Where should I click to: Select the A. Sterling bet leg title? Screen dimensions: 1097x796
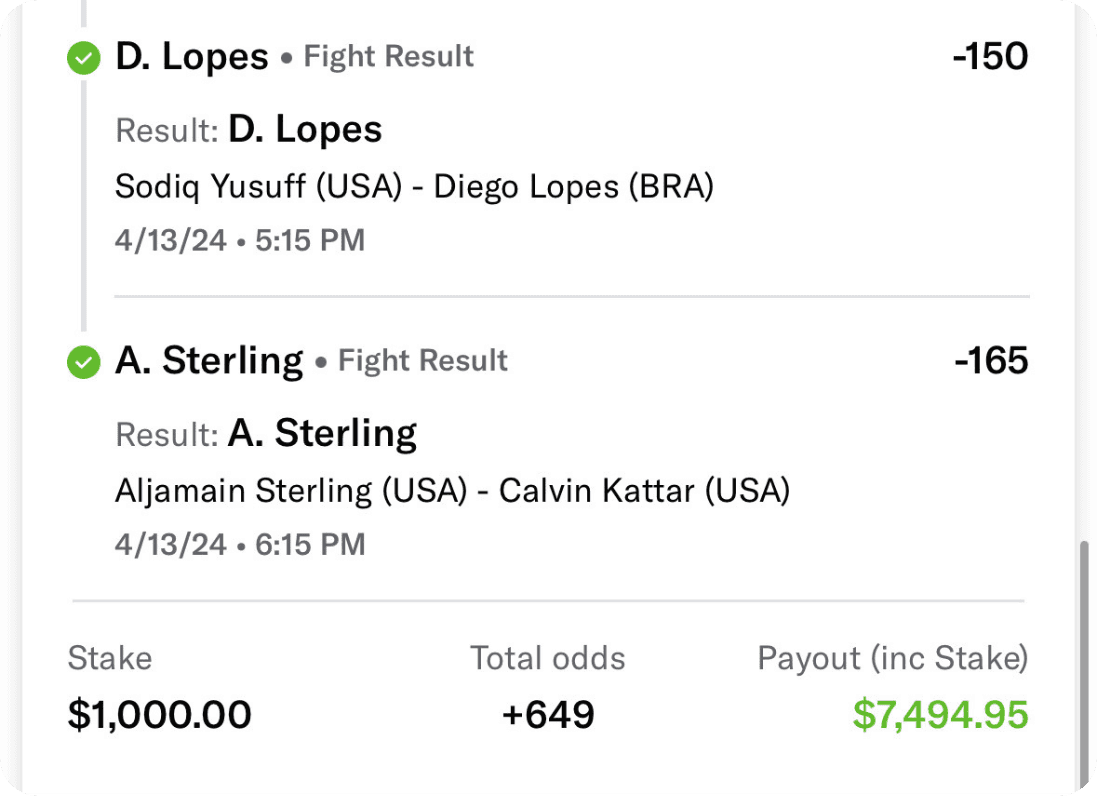click(x=209, y=361)
